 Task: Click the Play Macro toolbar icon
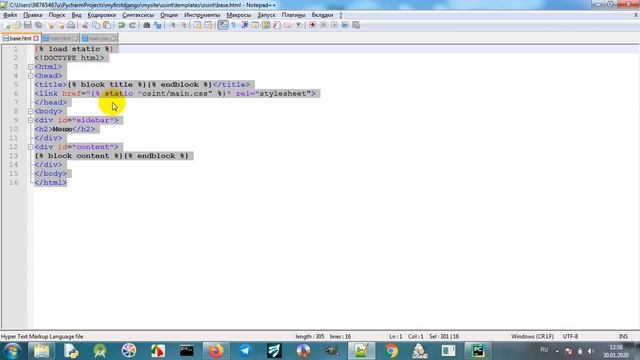334,25
